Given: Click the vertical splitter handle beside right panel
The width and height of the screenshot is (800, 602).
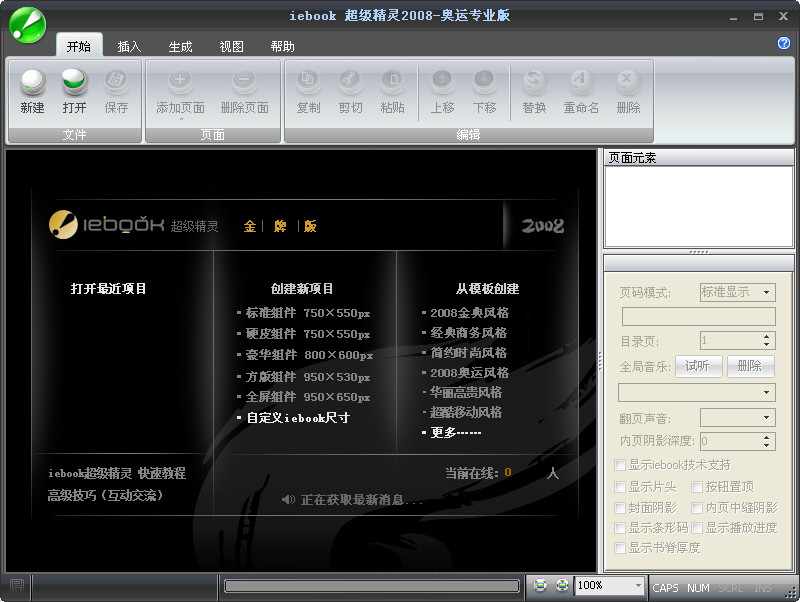Looking at the screenshot, I should (599, 361).
